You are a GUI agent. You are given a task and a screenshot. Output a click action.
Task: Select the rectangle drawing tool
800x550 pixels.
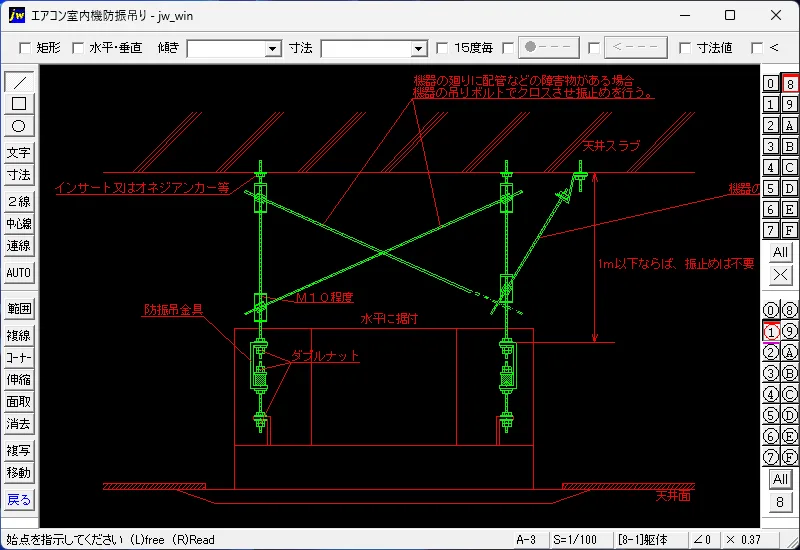[19, 104]
